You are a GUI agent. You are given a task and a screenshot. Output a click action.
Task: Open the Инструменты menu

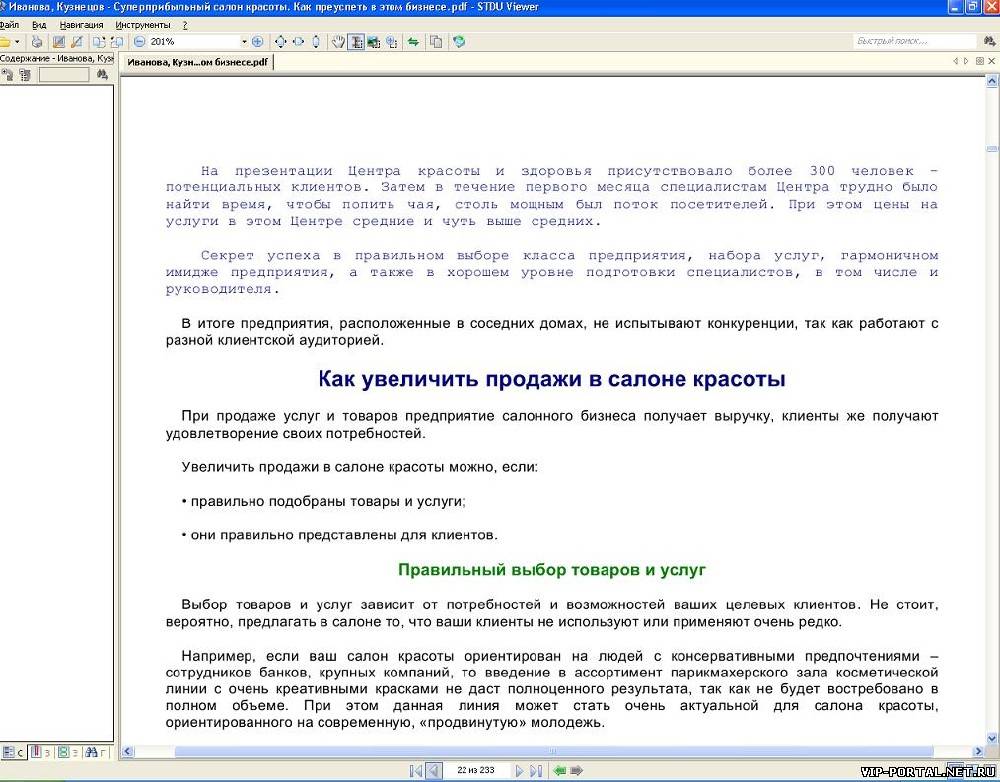143,25
